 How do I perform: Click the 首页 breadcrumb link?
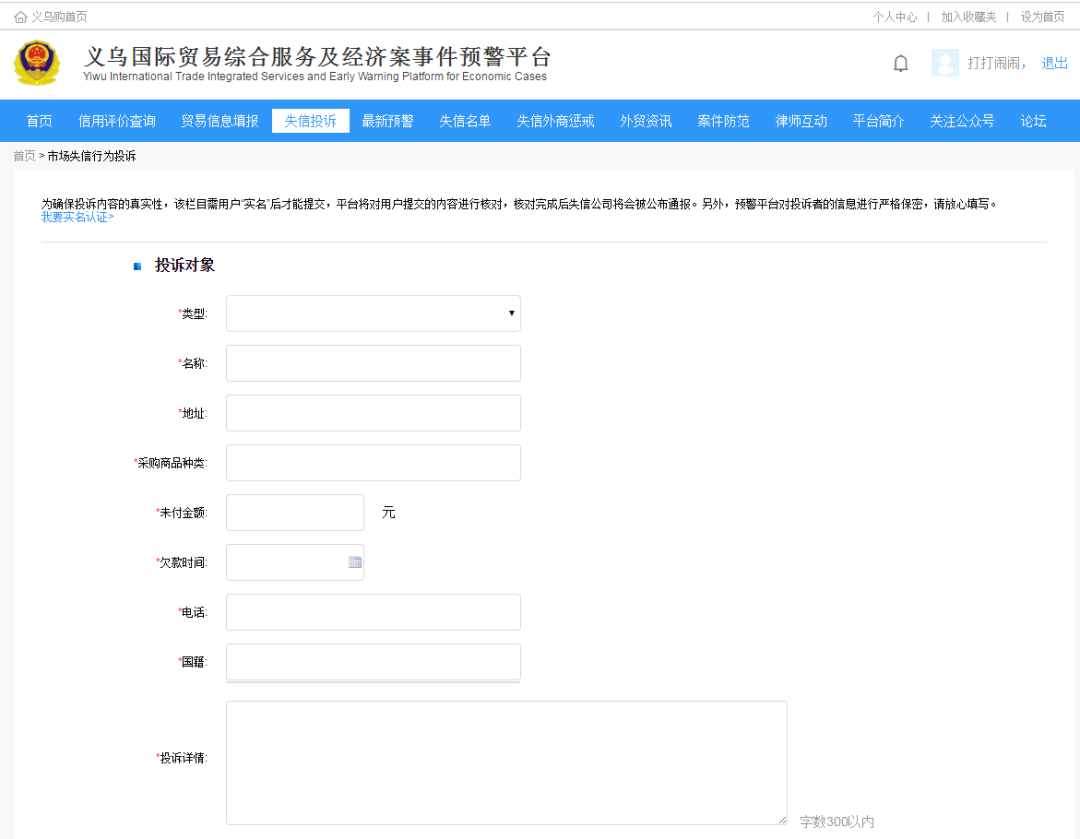24,156
